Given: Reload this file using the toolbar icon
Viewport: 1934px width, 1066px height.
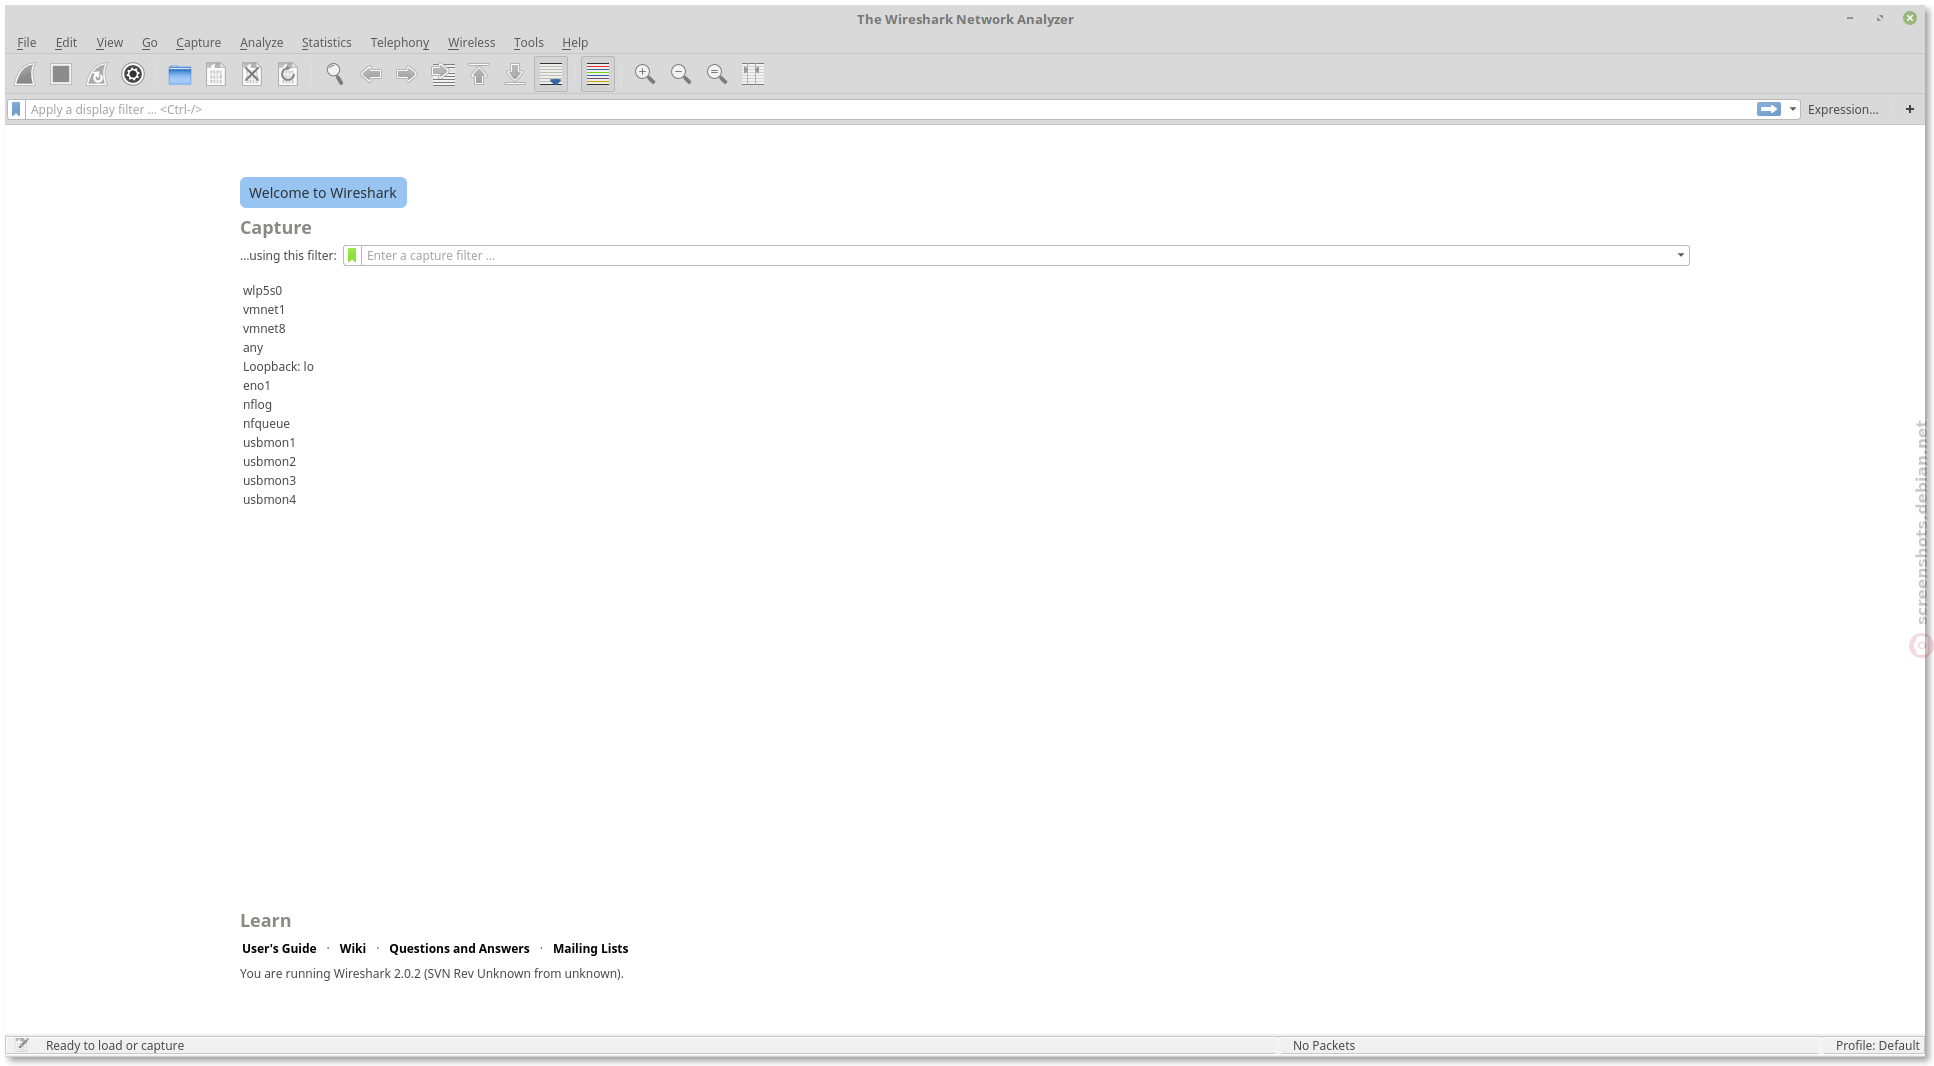Looking at the screenshot, I should [288, 74].
